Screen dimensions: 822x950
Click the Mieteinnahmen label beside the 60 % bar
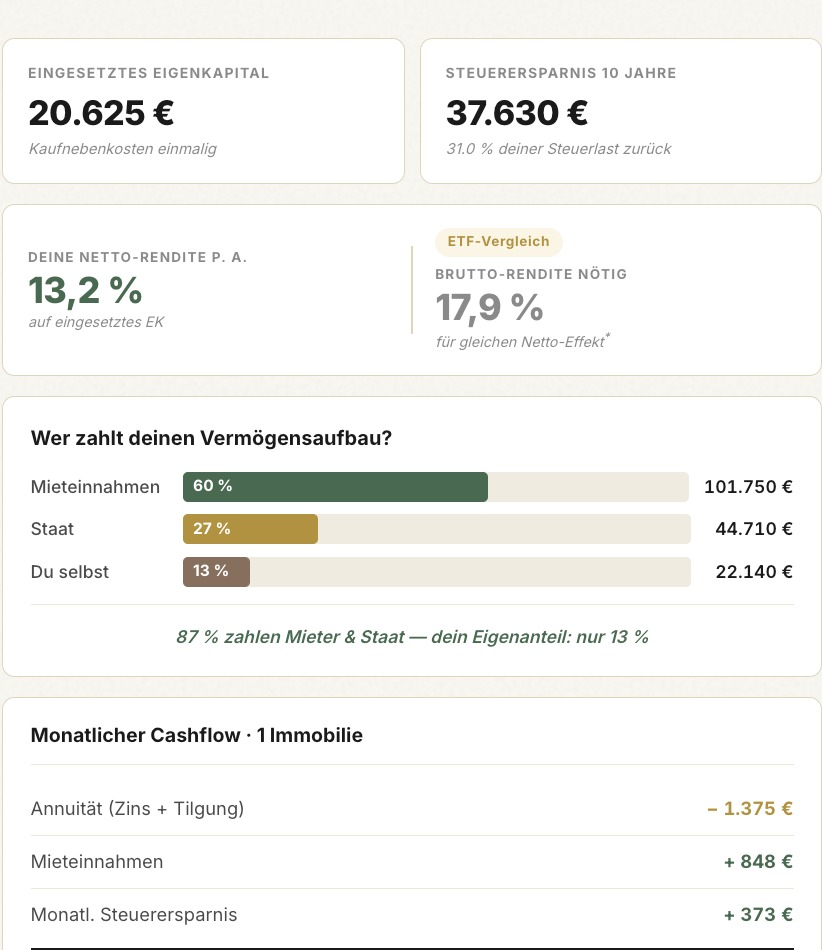[x=95, y=487]
